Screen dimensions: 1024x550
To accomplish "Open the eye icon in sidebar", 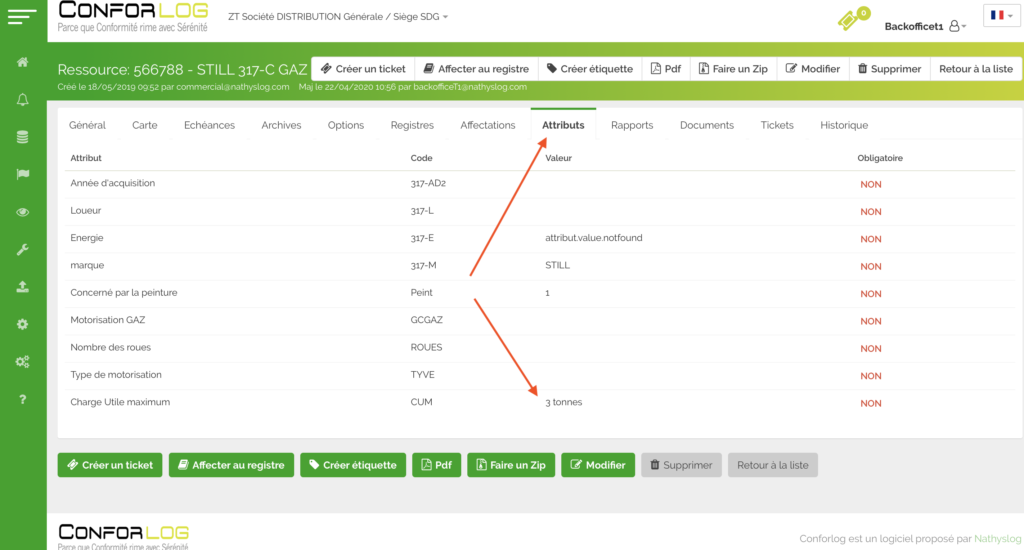I will click(22, 212).
